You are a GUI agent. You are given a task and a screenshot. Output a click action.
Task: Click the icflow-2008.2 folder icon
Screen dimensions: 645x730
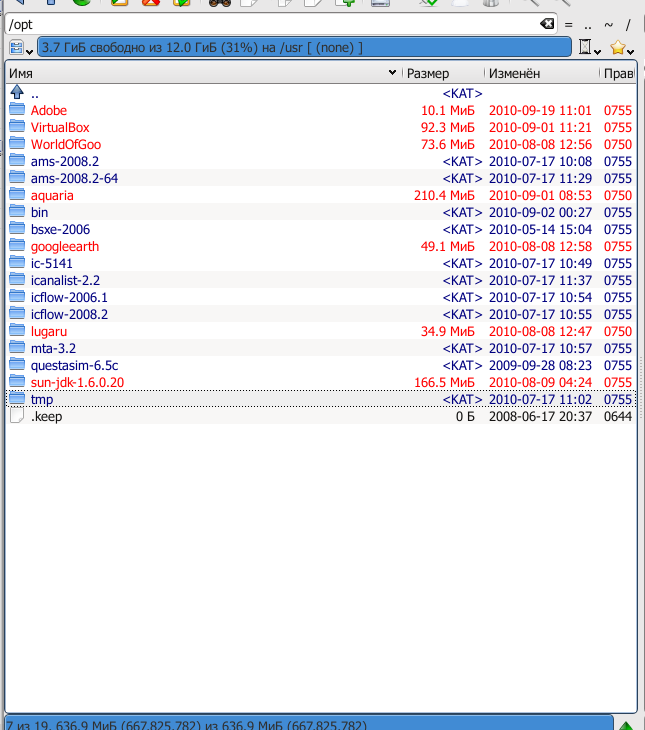click(x=17, y=314)
